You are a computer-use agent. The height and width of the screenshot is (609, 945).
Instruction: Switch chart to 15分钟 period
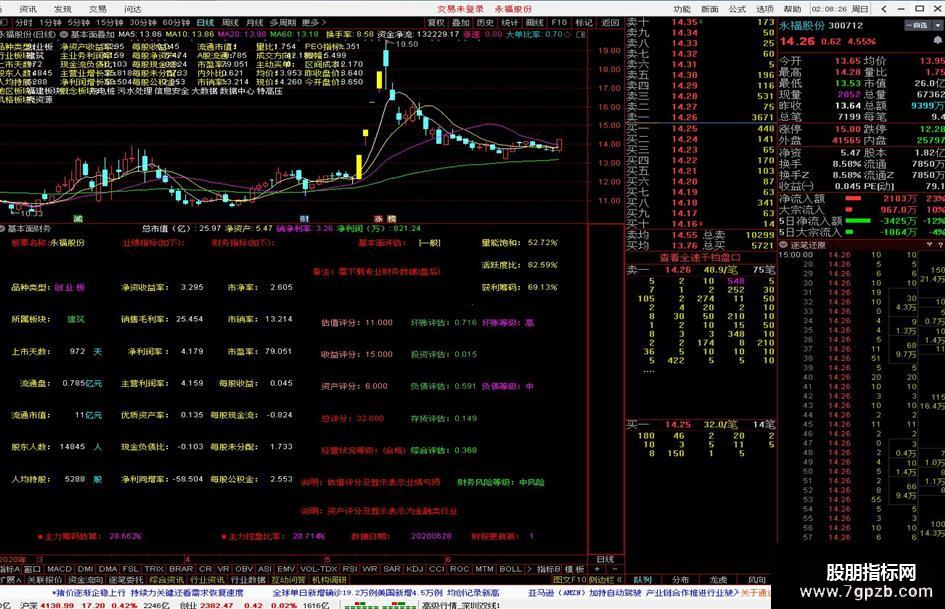pos(109,22)
